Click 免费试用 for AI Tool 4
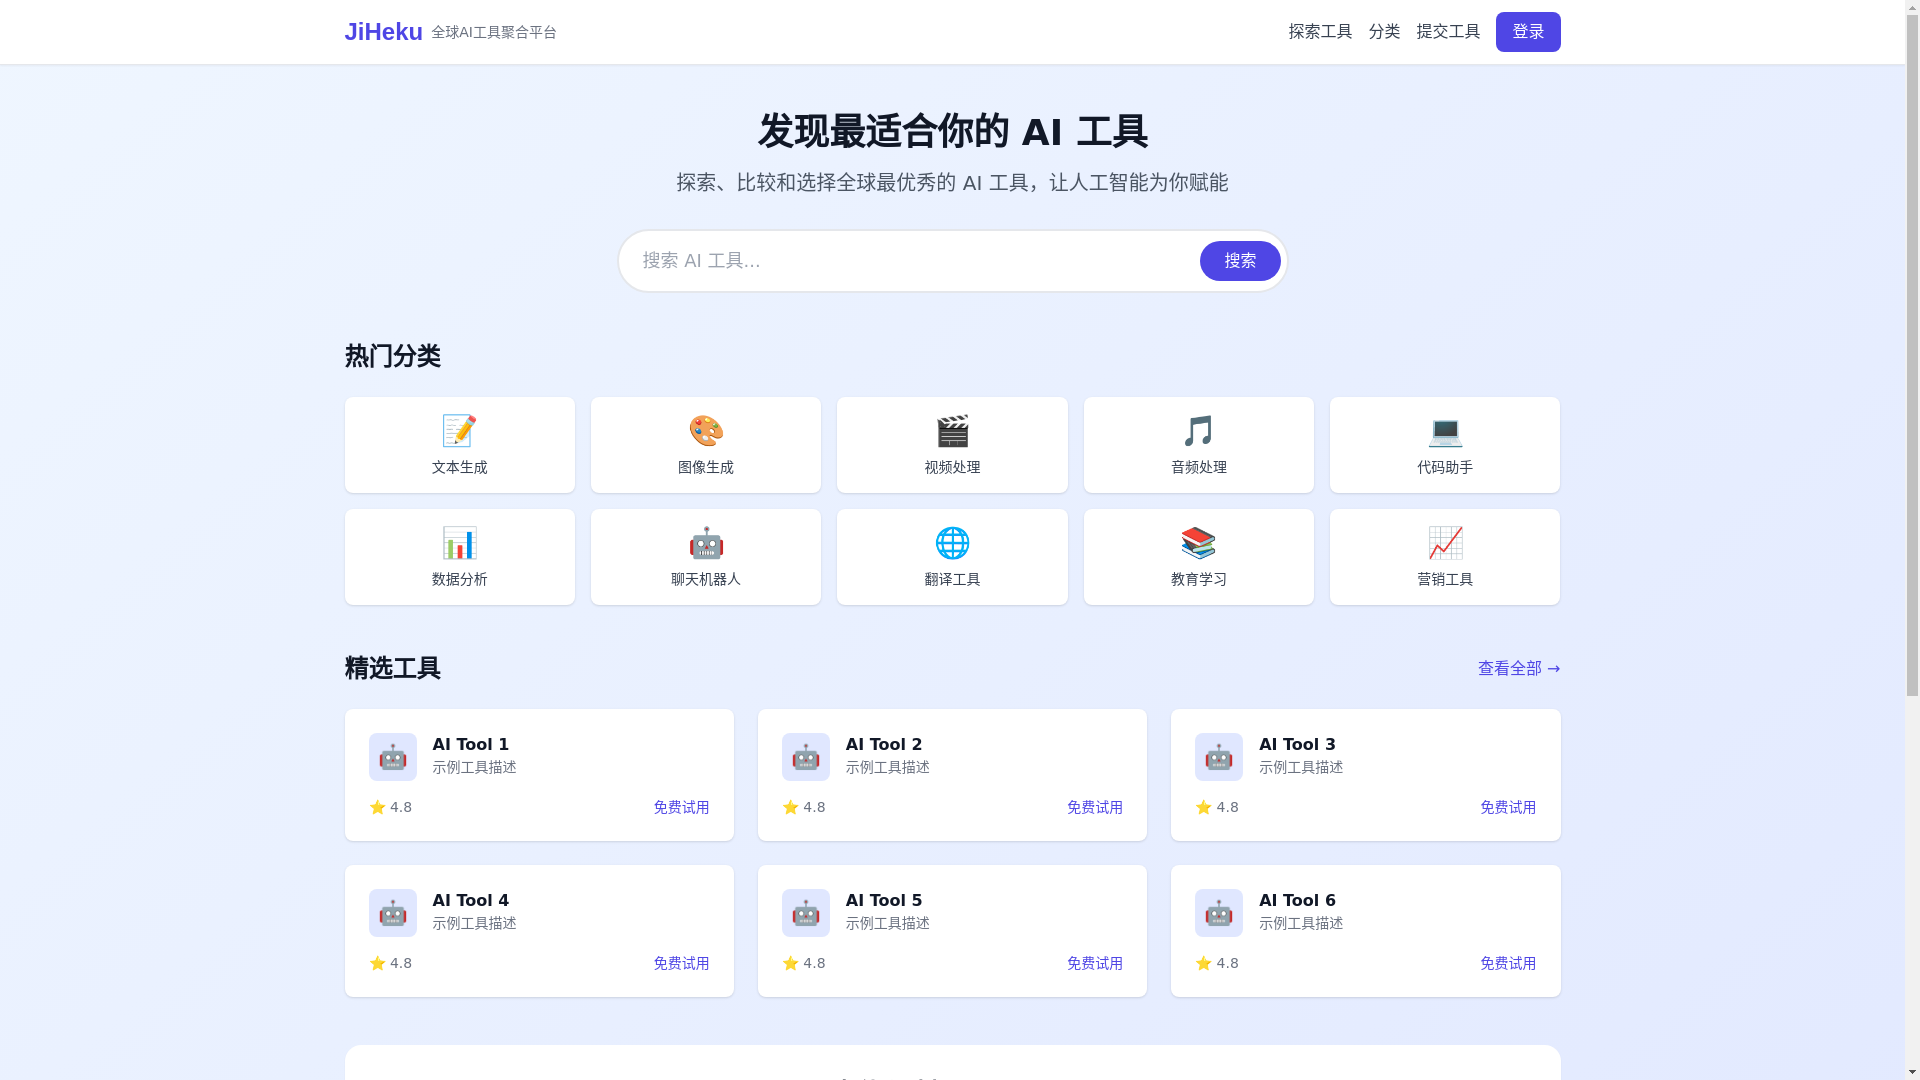Screen dimensions: 1920x1080 (x=681, y=963)
